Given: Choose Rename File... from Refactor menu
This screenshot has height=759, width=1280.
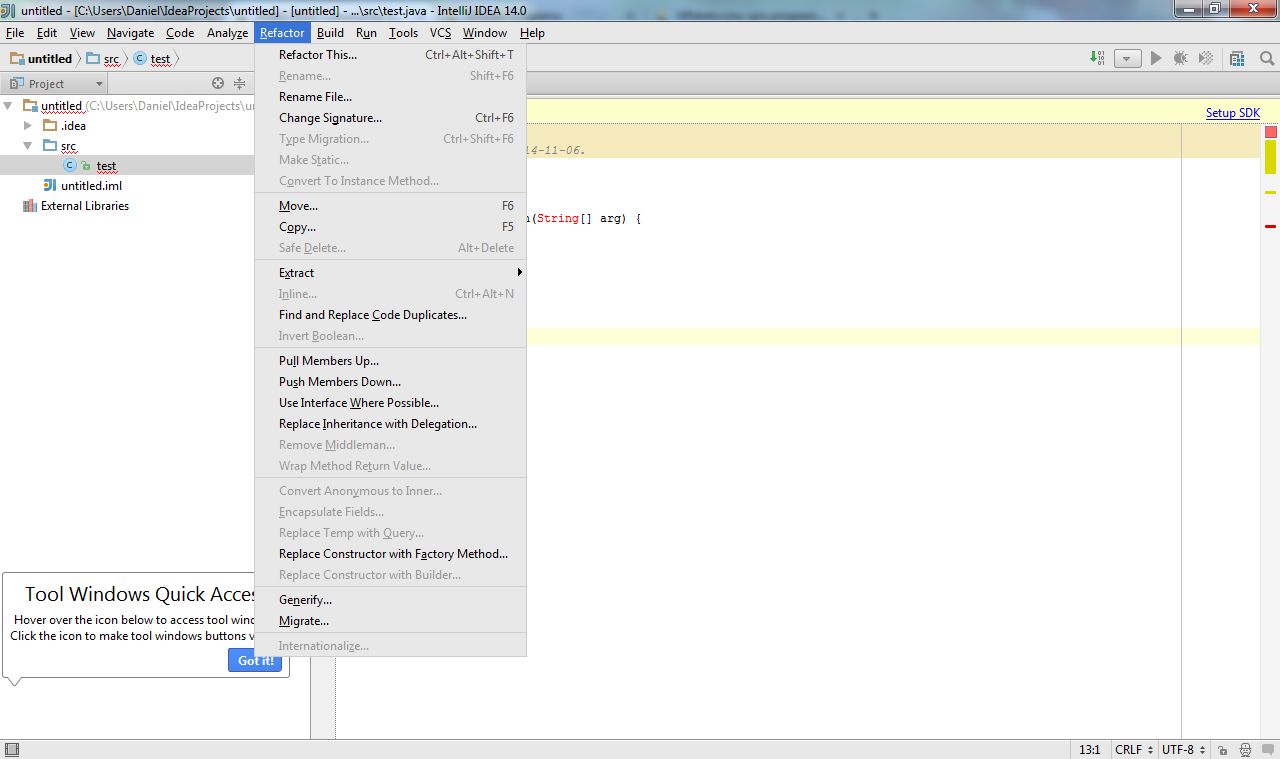Looking at the screenshot, I should [391, 97].
